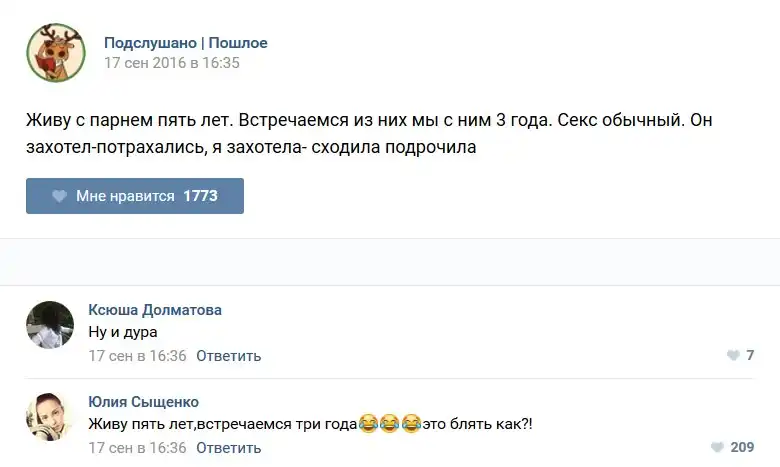Reply to Ксюша Долматова's comment
The image size is (780, 467).
[x=228, y=356]
